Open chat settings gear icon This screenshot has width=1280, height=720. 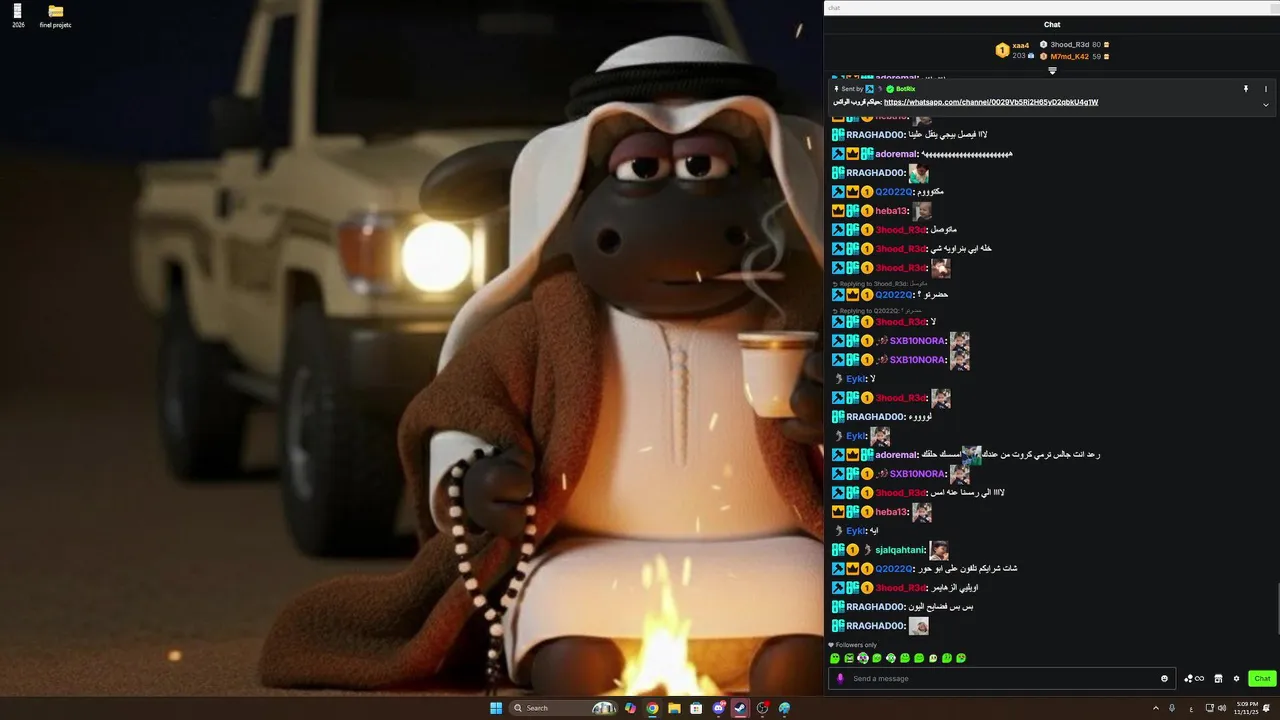tap(1236, 679)
